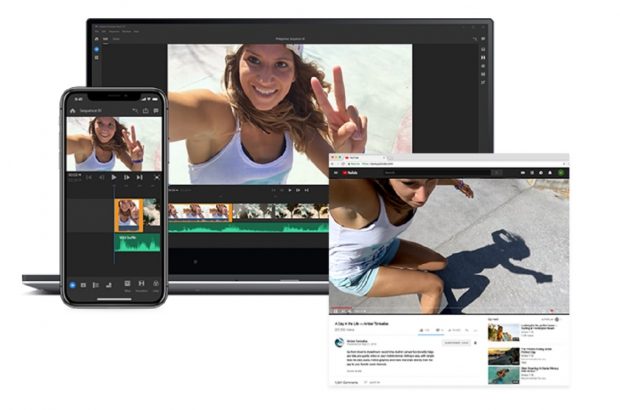Open the channel avatar under video

[x=339, y=342]
